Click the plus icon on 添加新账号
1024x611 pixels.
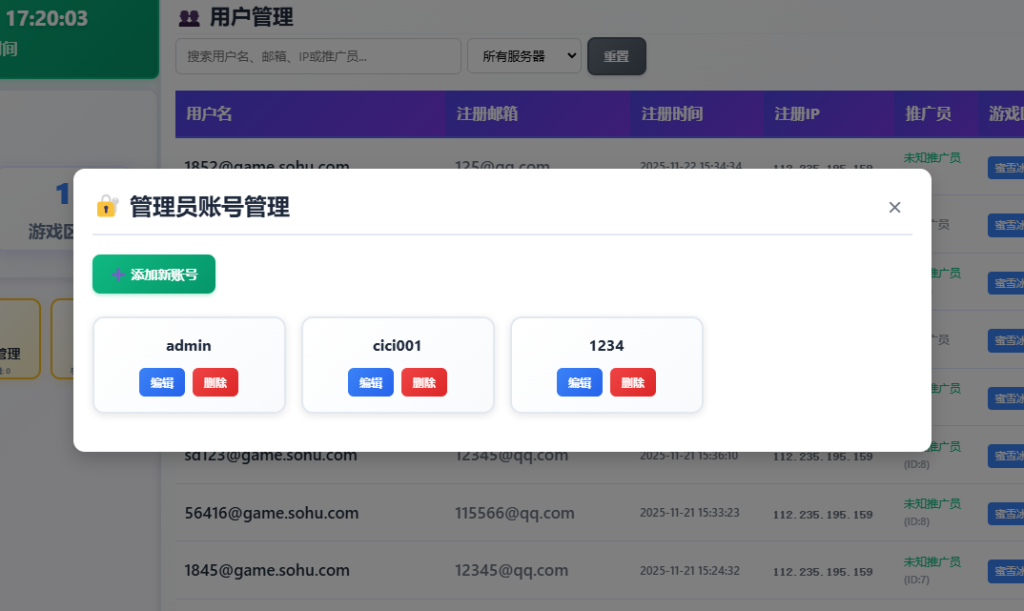(x=118, y=275)
